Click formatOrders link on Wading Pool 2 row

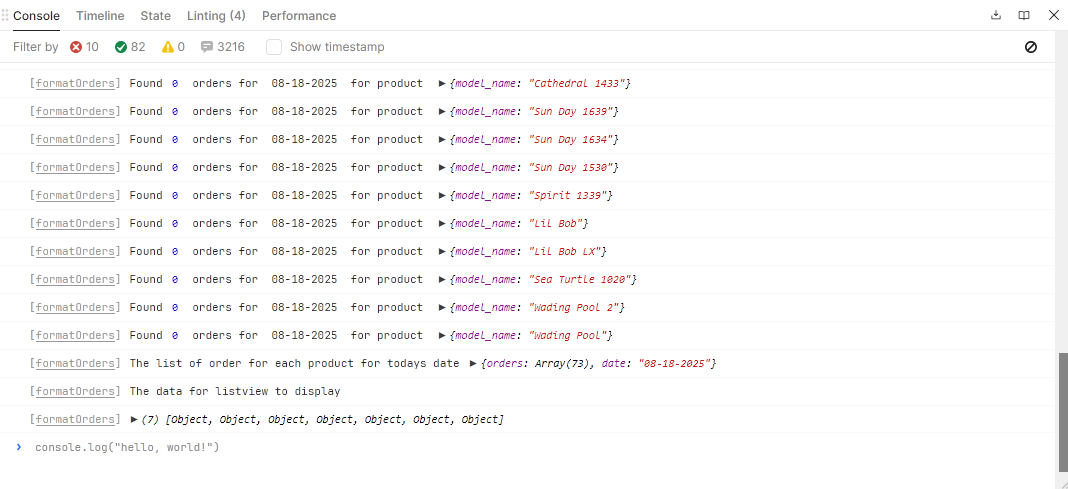[x=75, y=307]
